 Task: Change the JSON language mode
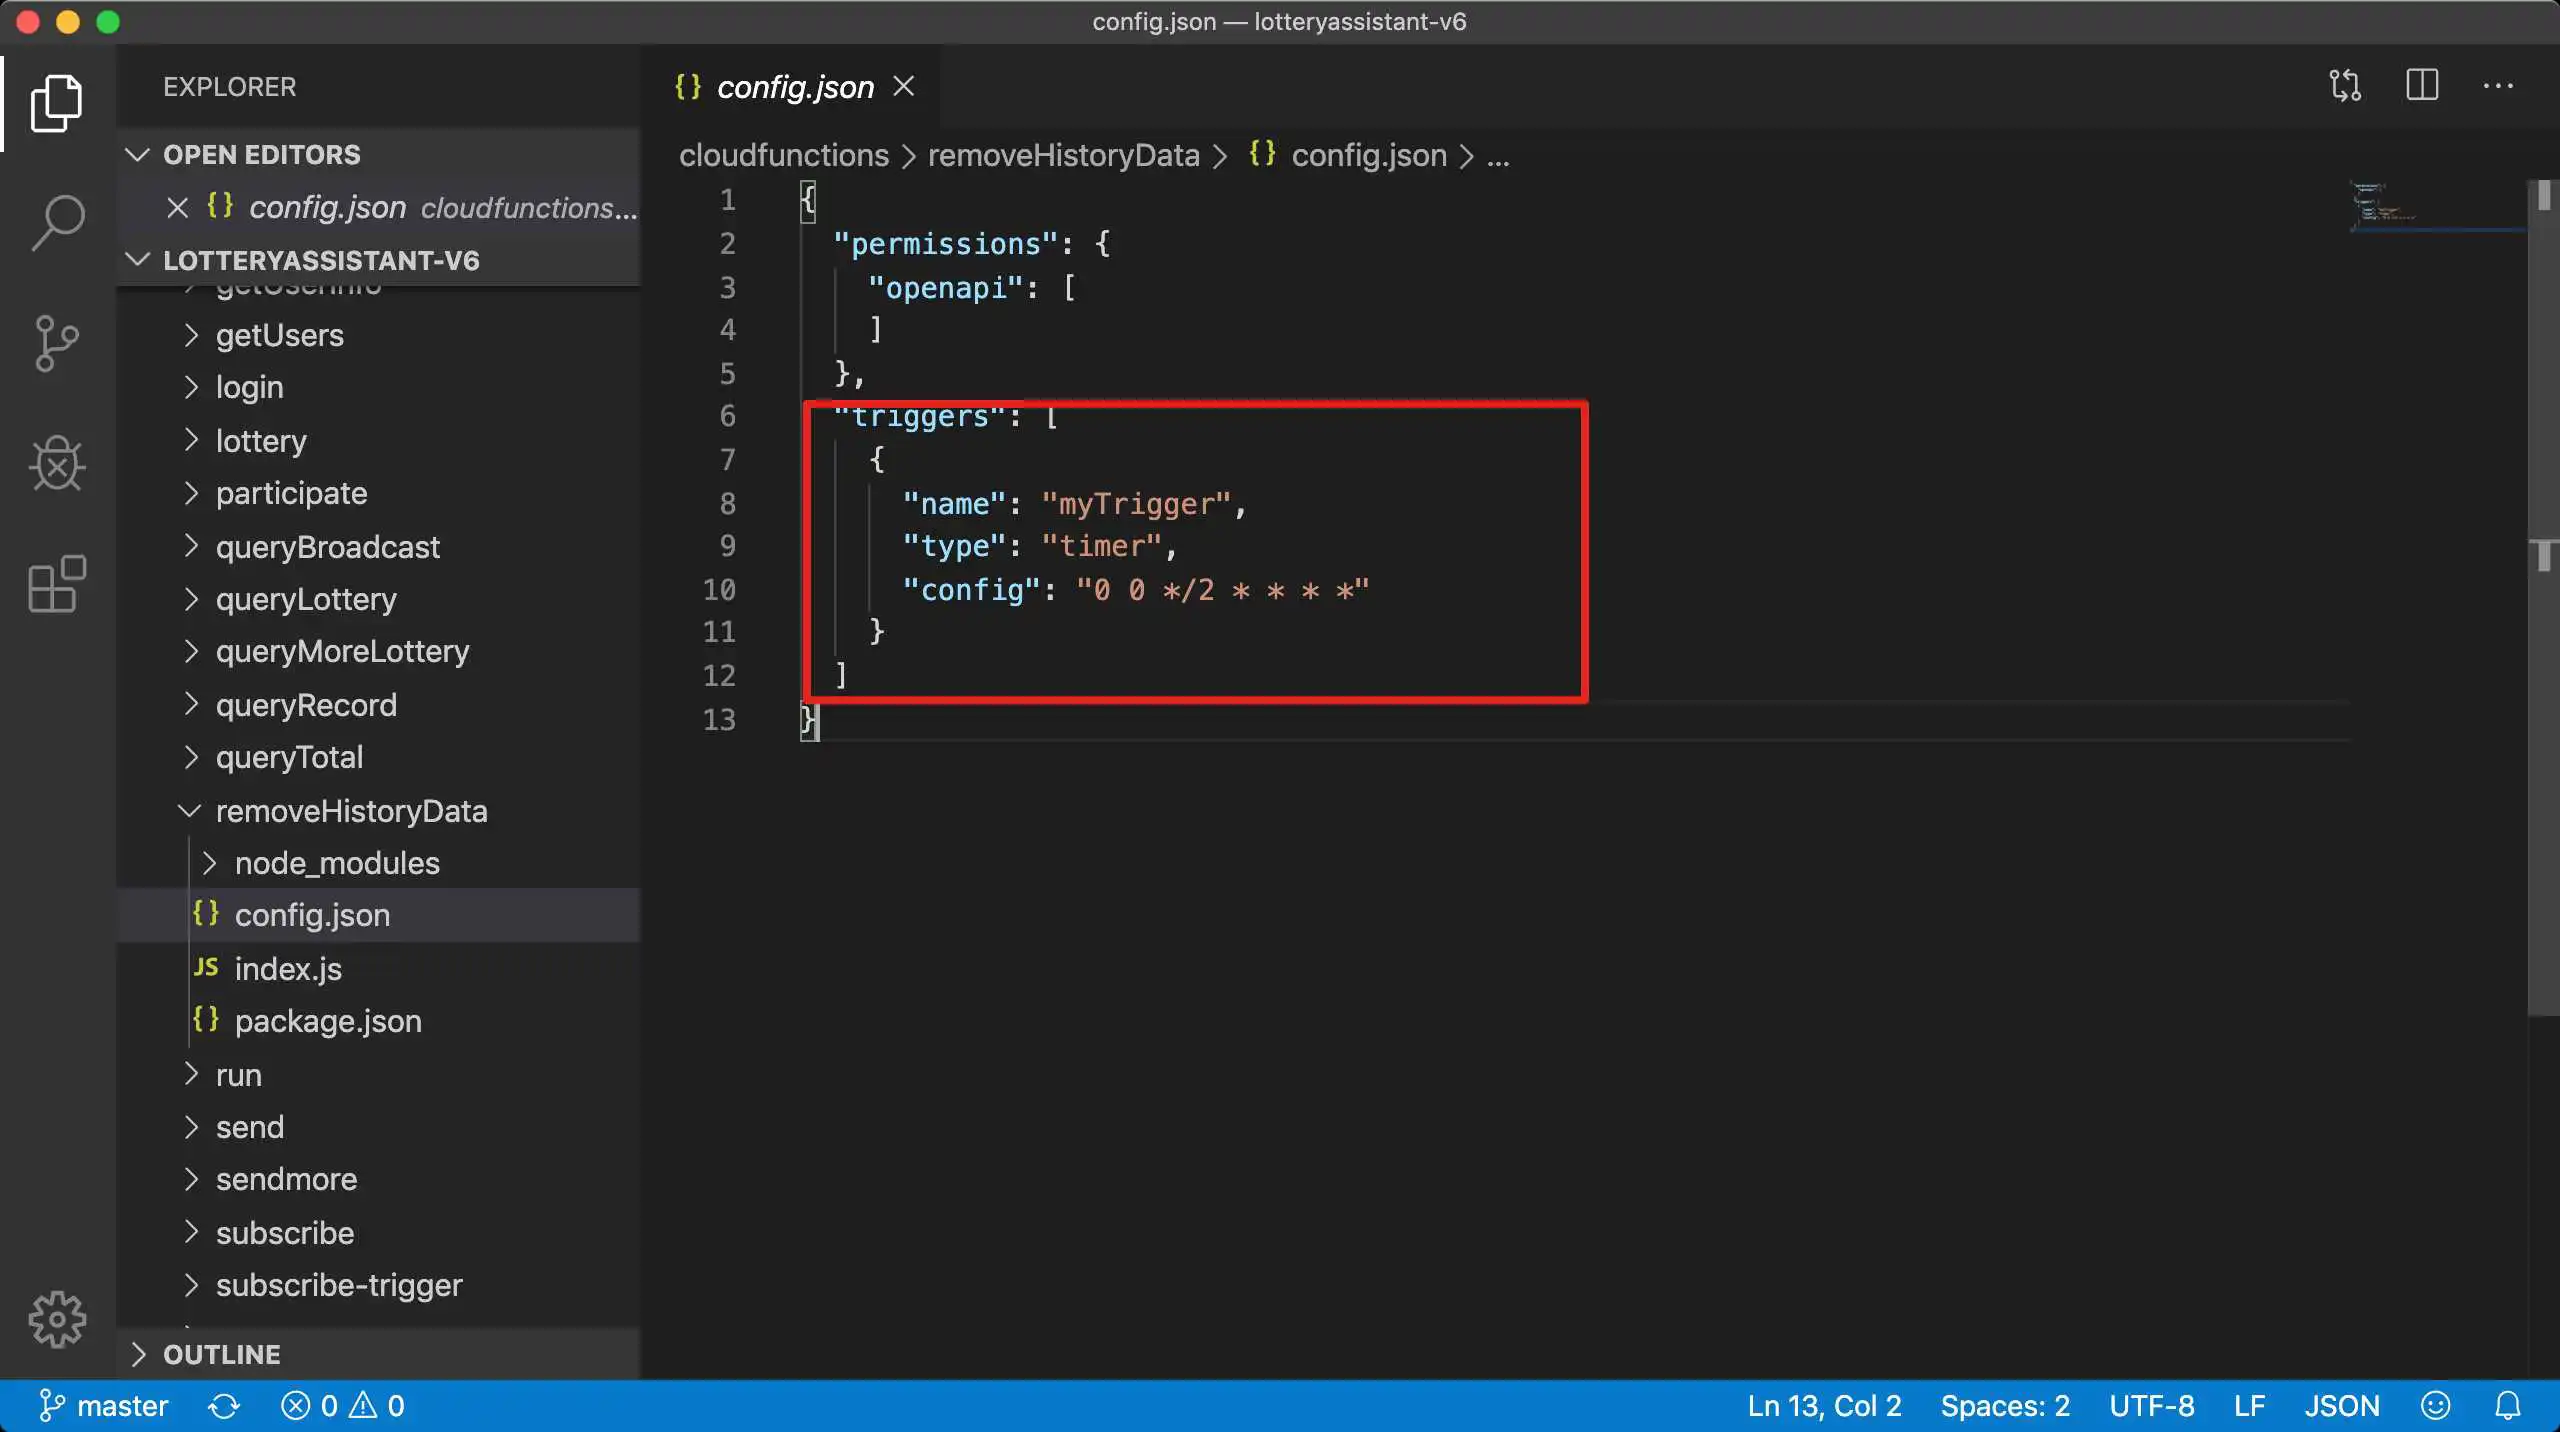[x=2341, y=1406]
